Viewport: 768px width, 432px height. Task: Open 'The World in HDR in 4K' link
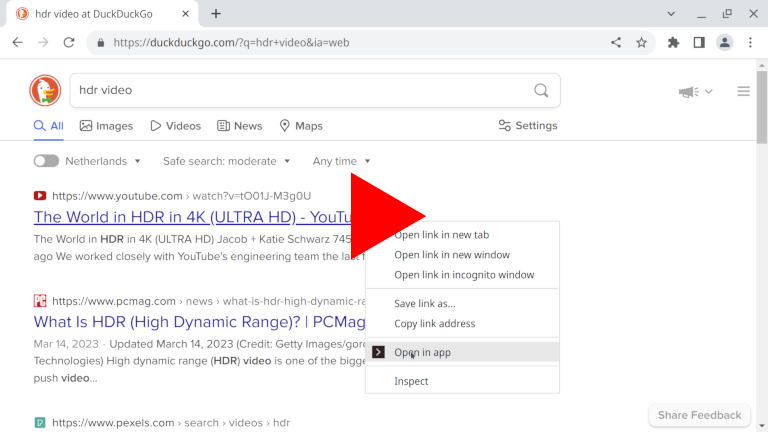coord(192,217)
